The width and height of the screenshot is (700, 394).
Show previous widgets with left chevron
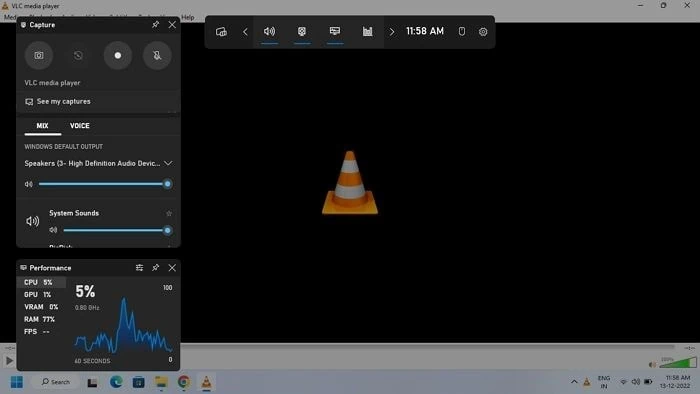coord(245,32)
